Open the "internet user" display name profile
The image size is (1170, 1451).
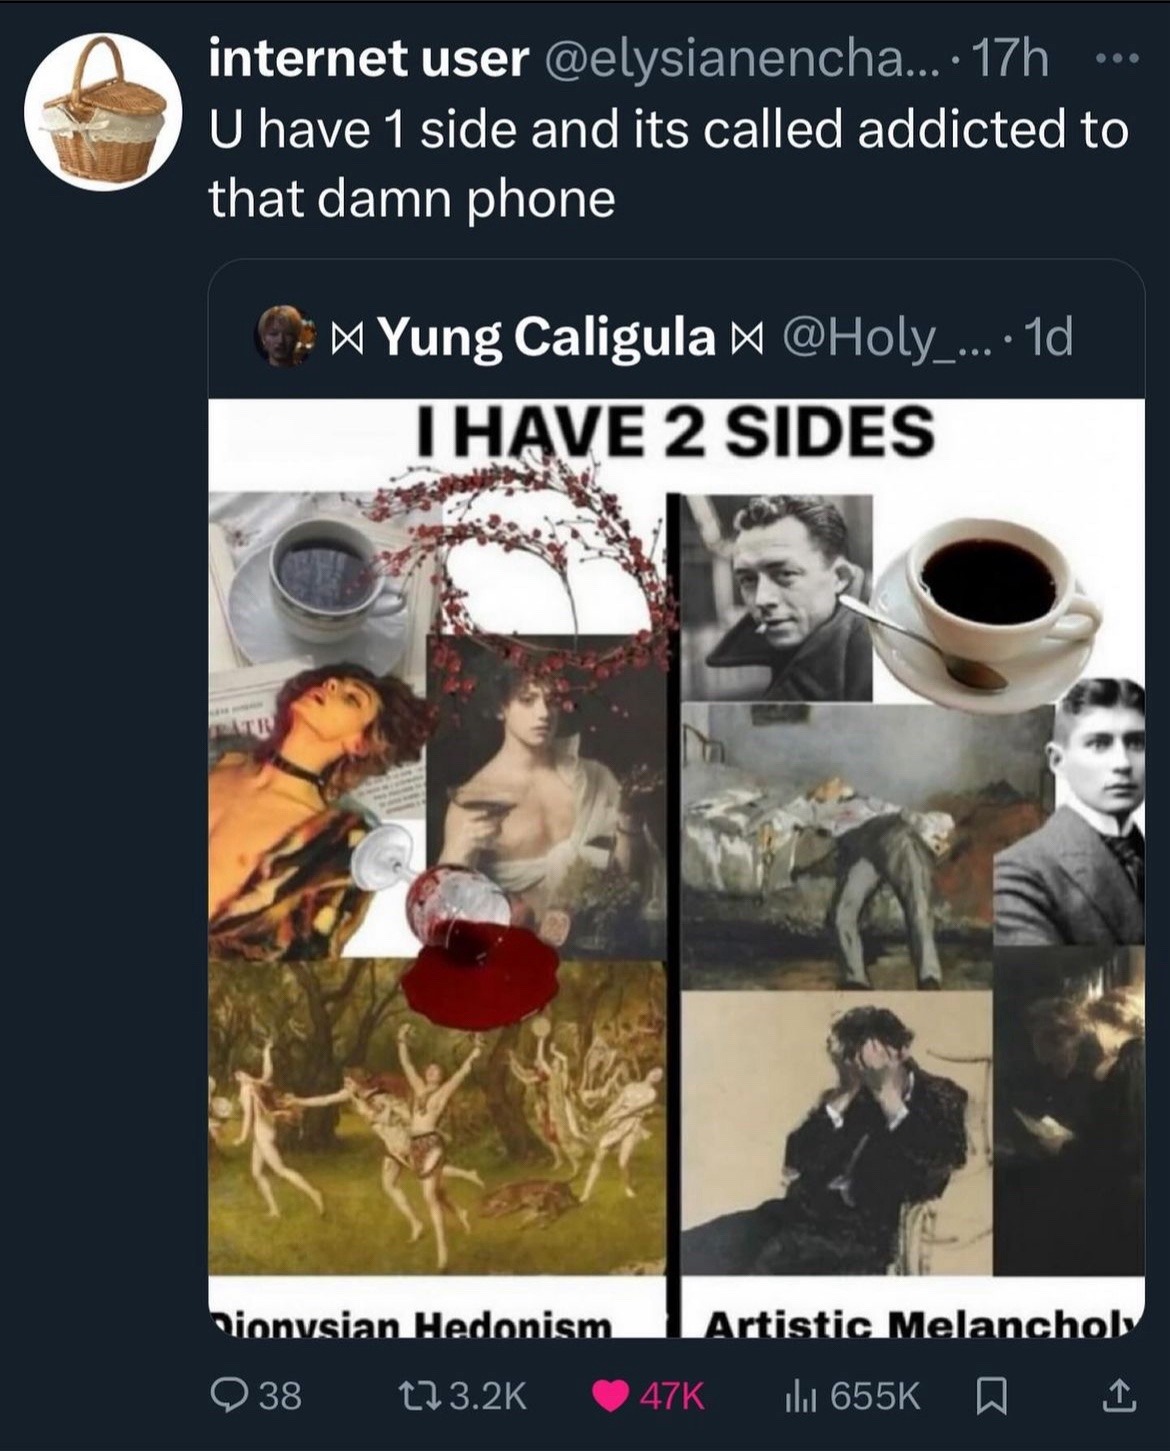pos(368,60)
